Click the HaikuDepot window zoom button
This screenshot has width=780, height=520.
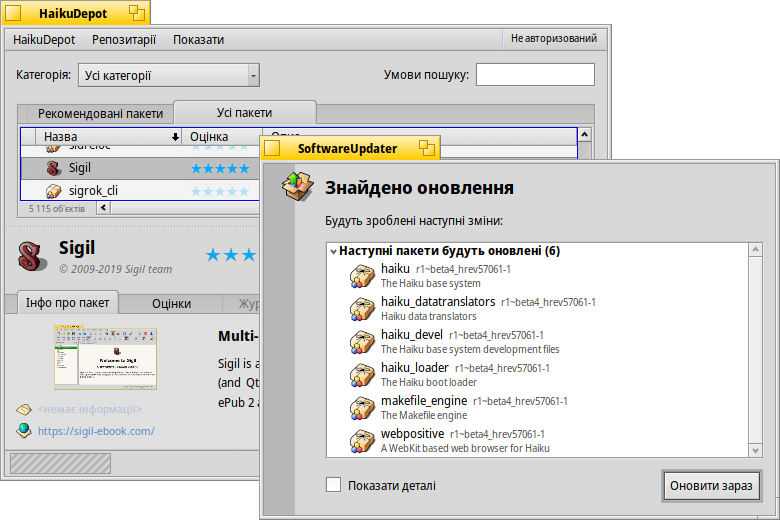tap(136, 13)
